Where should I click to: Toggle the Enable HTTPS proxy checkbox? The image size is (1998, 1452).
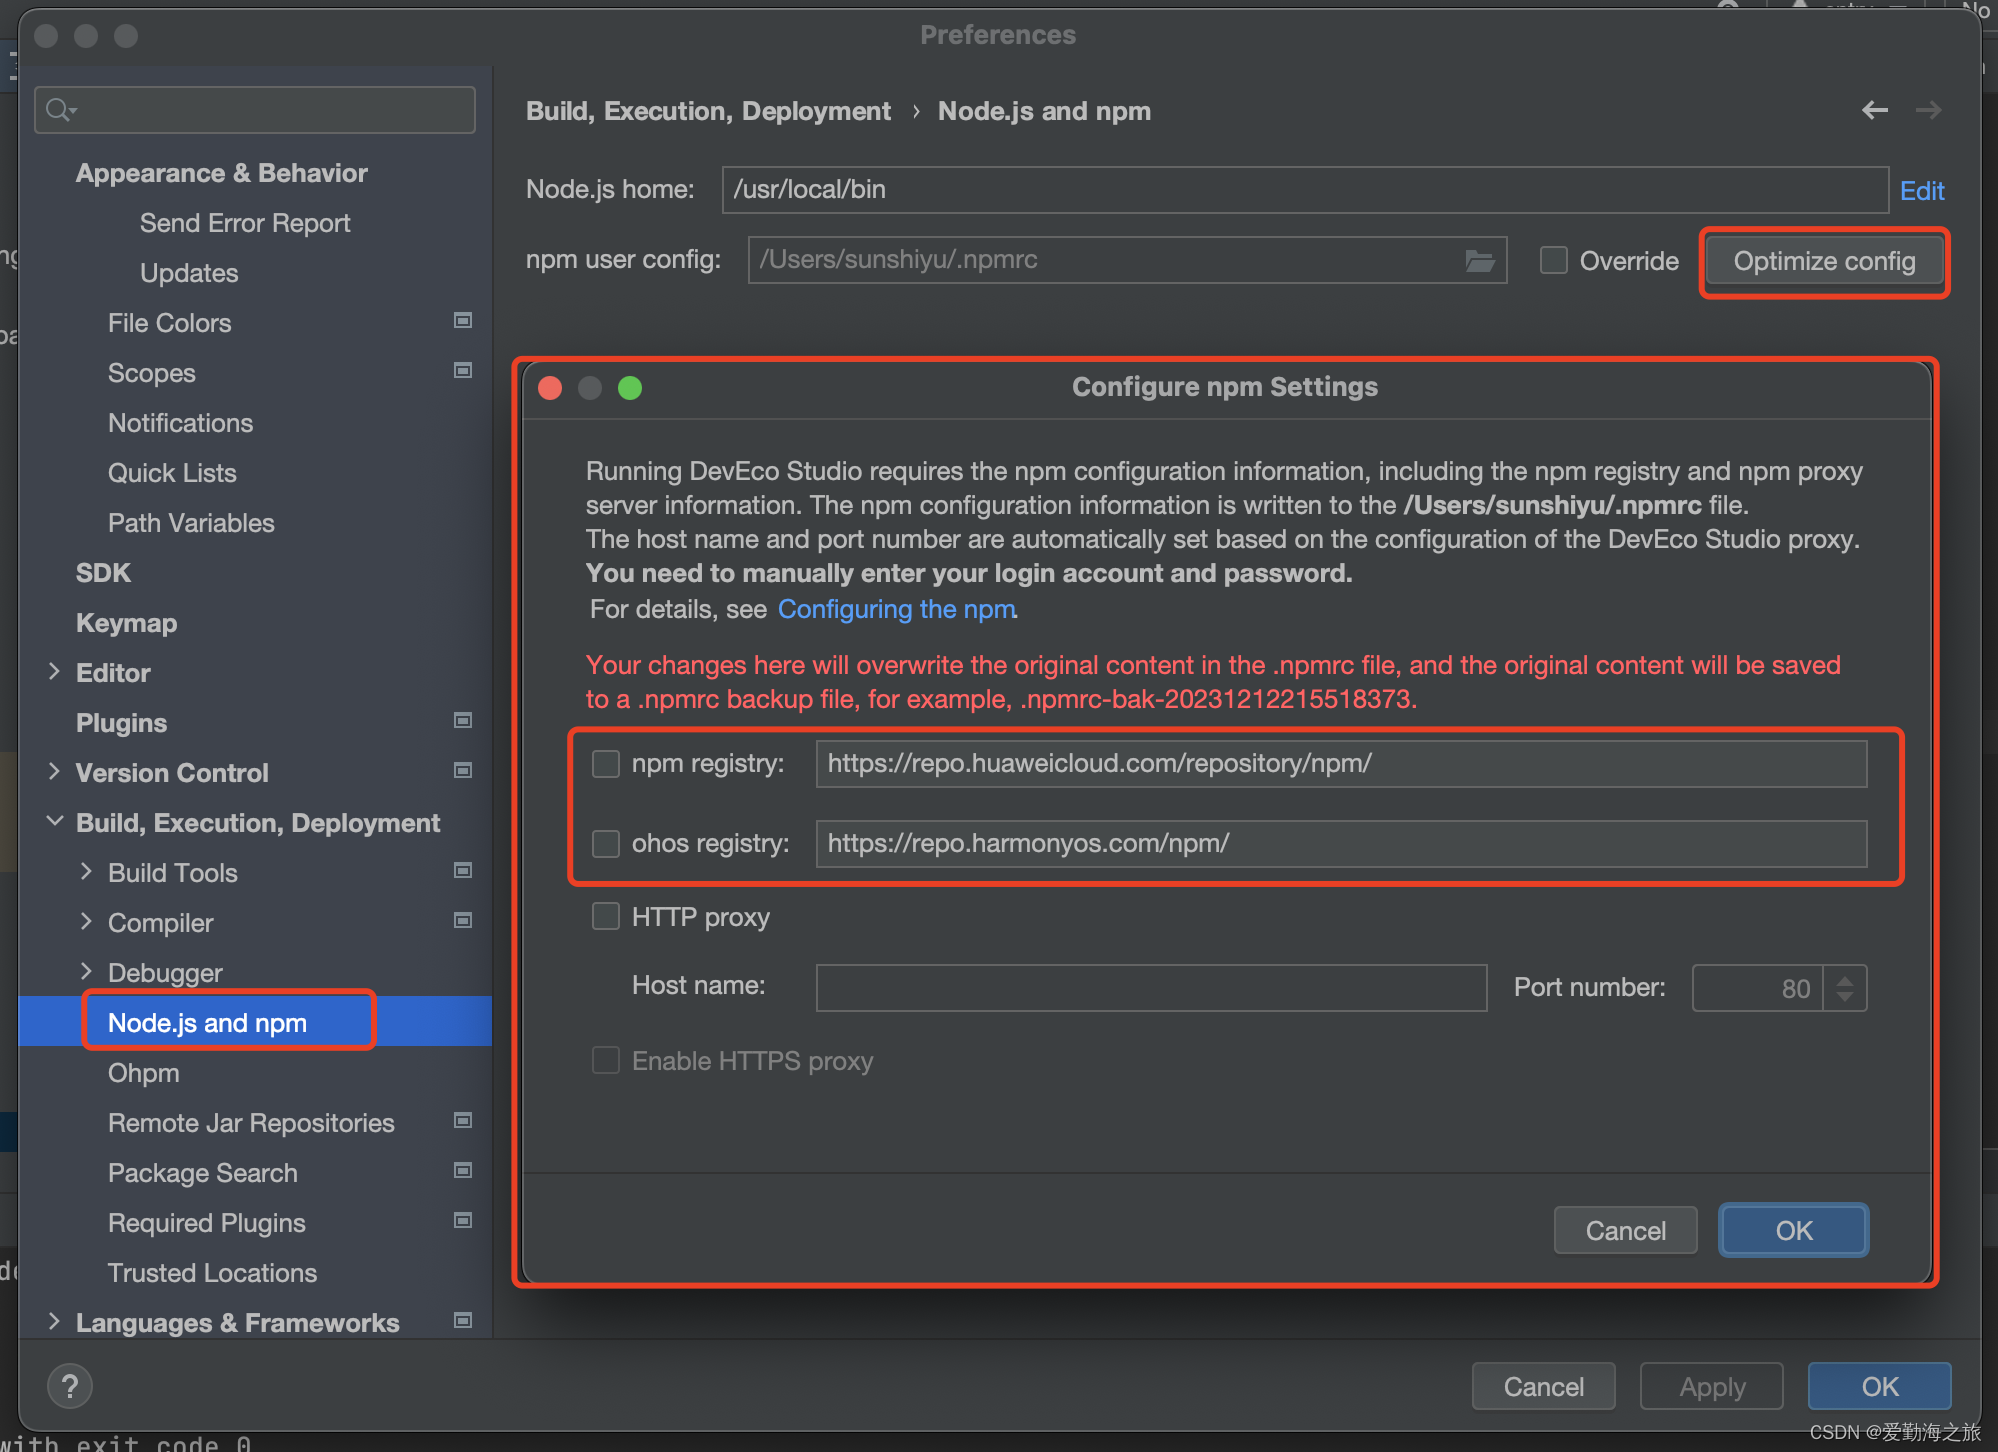pos(606,1060)
